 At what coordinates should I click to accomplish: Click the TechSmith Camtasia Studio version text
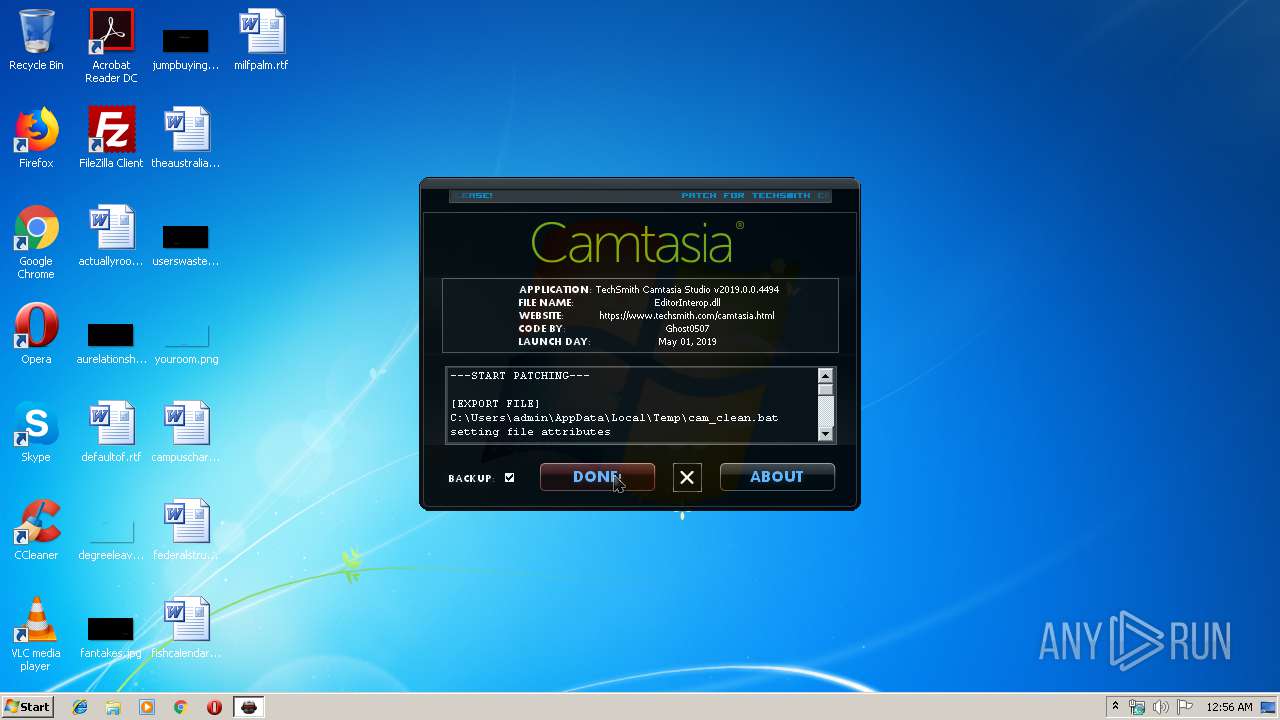coord(687,289)
